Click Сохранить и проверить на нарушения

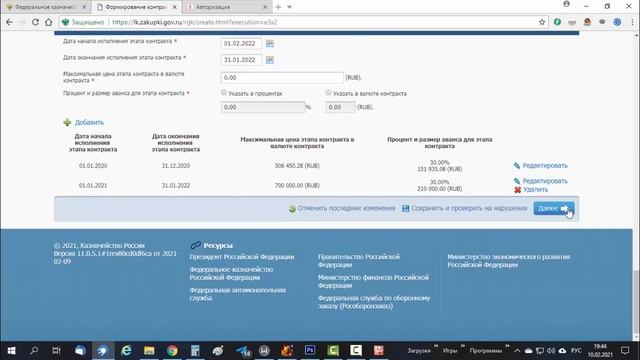click(x=469, y=208)
